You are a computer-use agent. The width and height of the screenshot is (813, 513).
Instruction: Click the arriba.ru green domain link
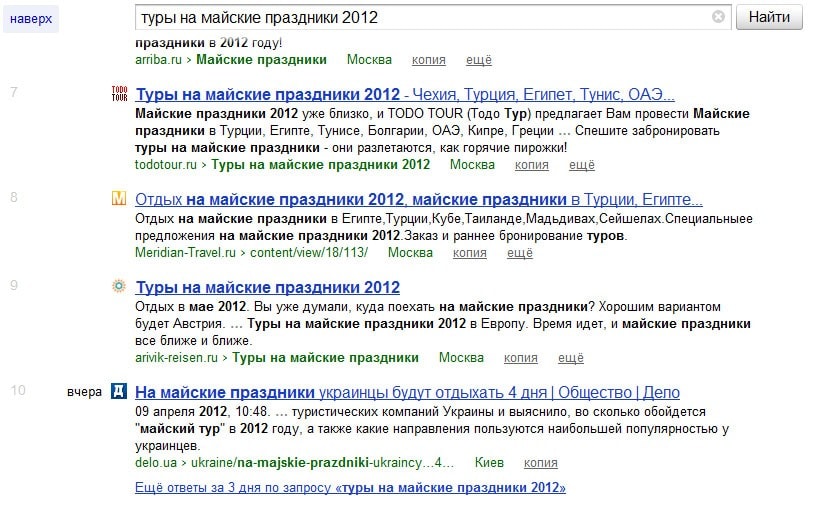pyautogui.click(x=158, y=60)
